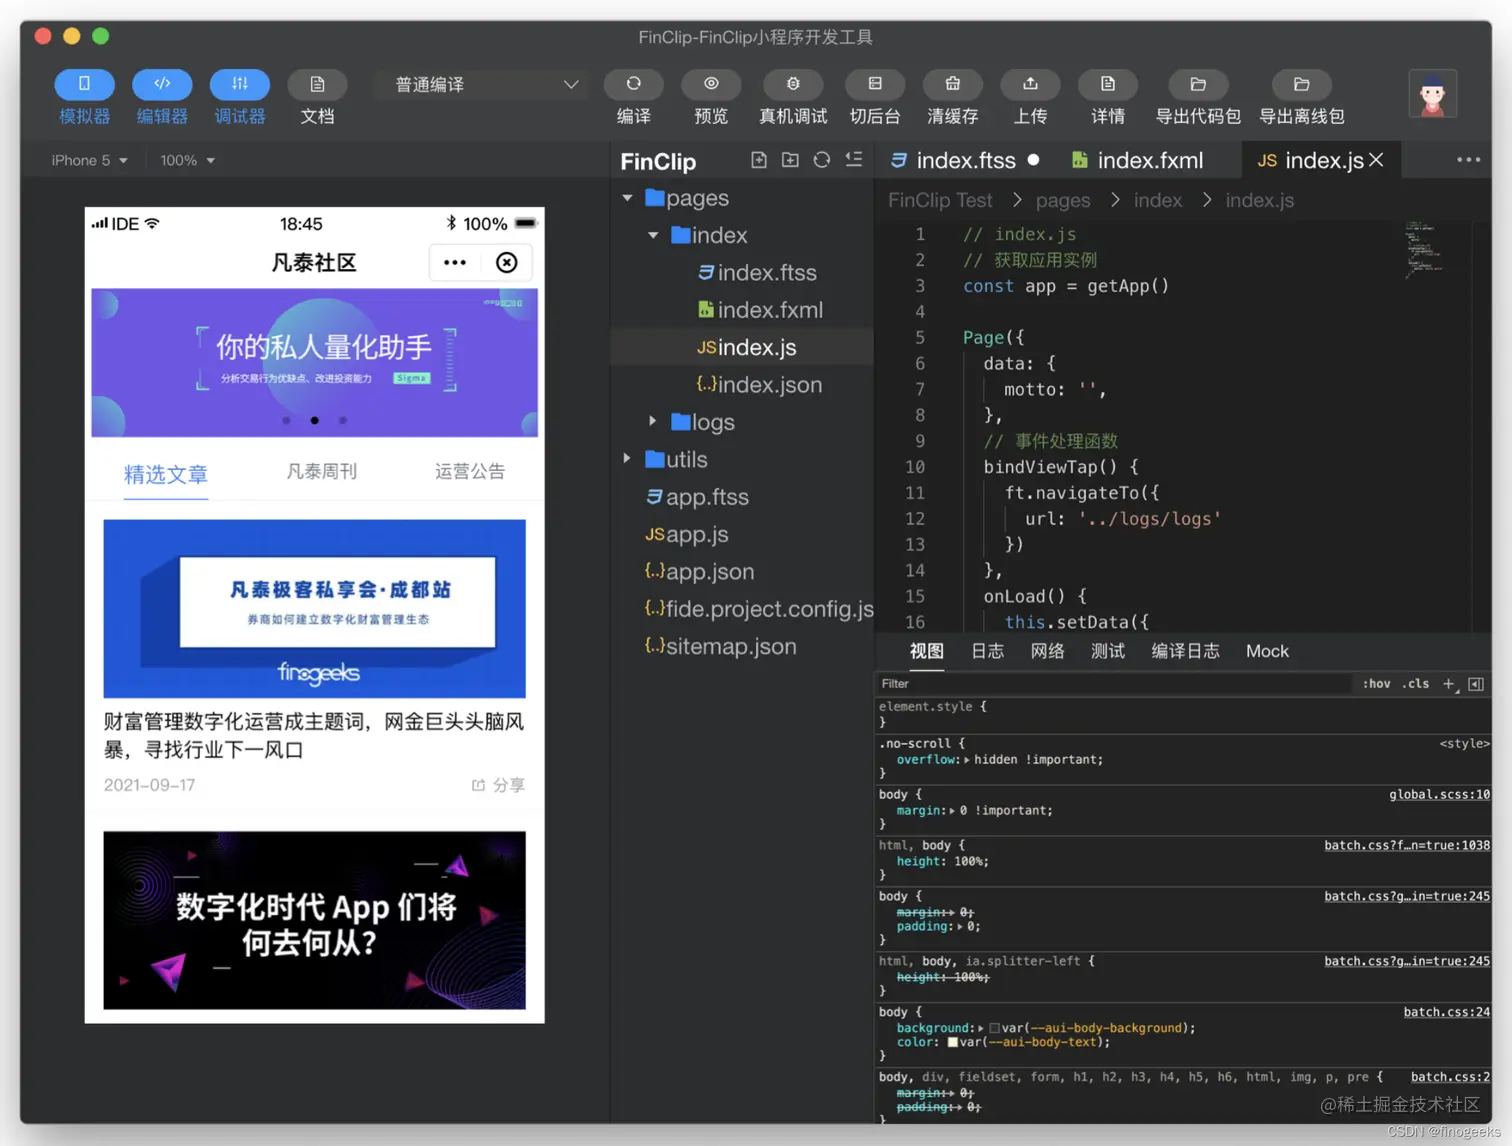Toggle the :hov pseudo-class filter
1512x1146 pixels.
[1376, 684]
